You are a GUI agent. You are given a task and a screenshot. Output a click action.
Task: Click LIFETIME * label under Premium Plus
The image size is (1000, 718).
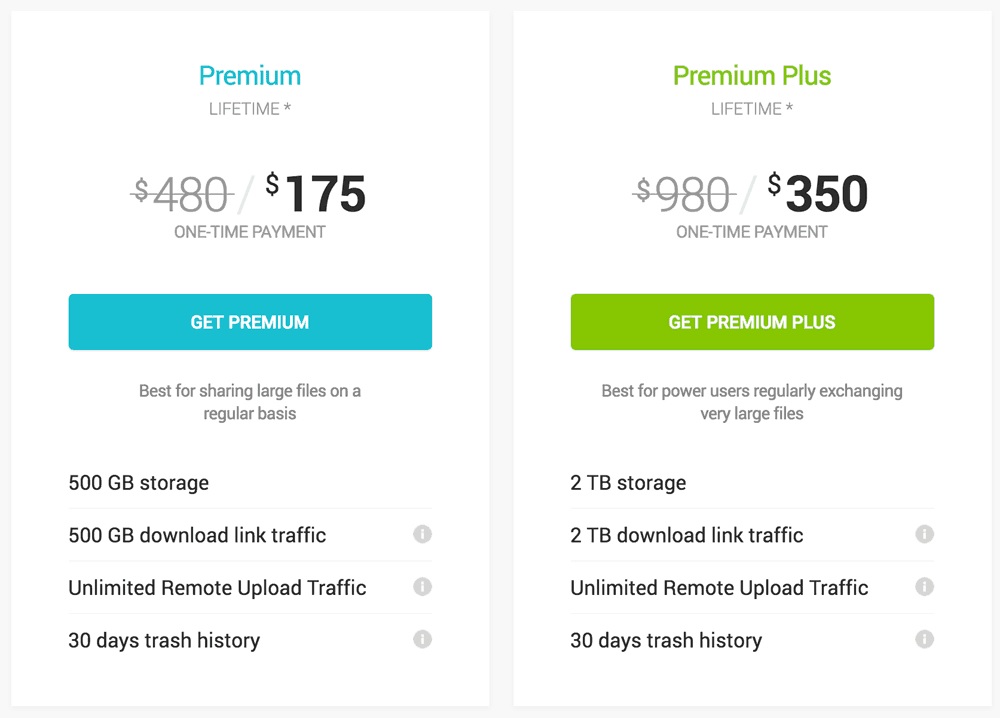coord(752,109)
